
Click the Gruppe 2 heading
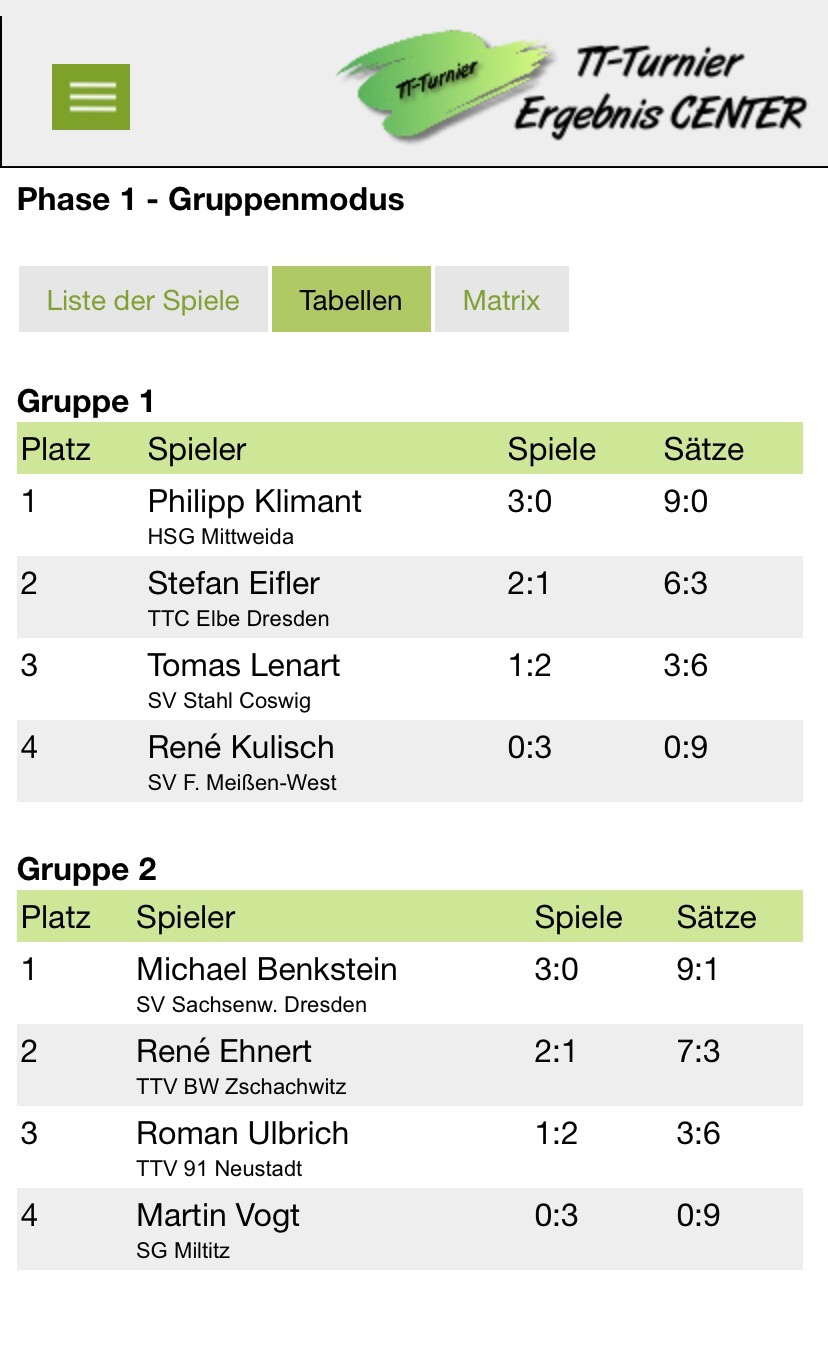(x=87, y=869)
